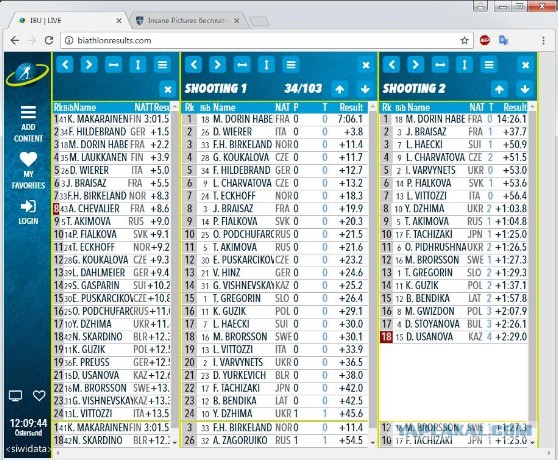Click previous arrow in Shooting 2 panel

pos(391,65)
